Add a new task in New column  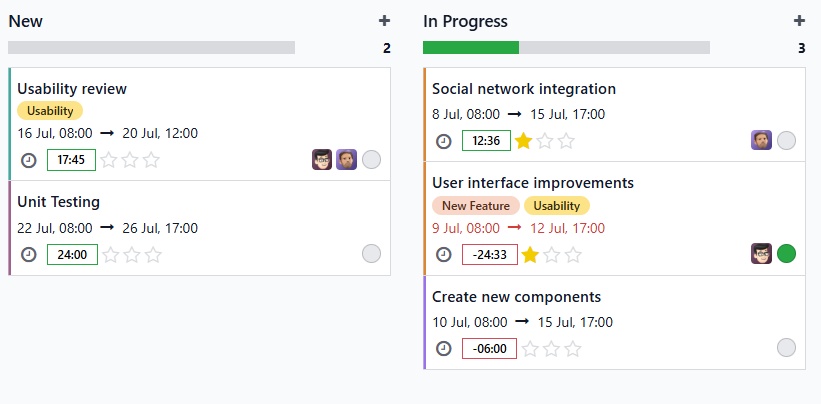[384, 21]
